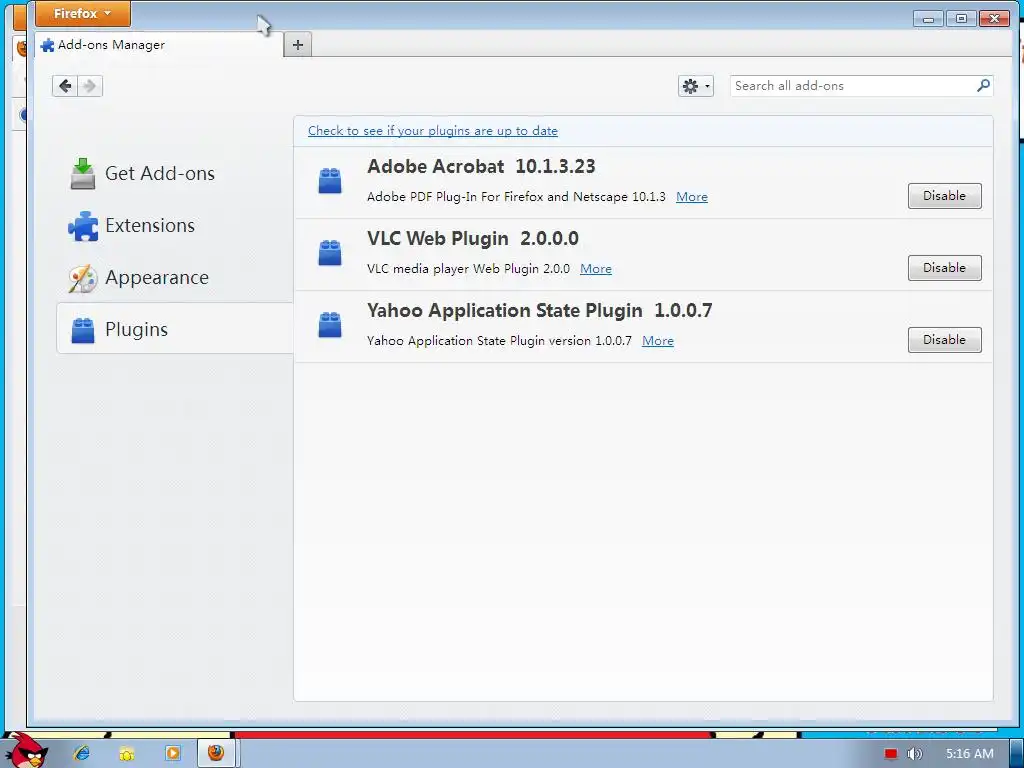Screen dimensions: 1024x768
Task: Open the Appearance category
Action: coord(174,278)
